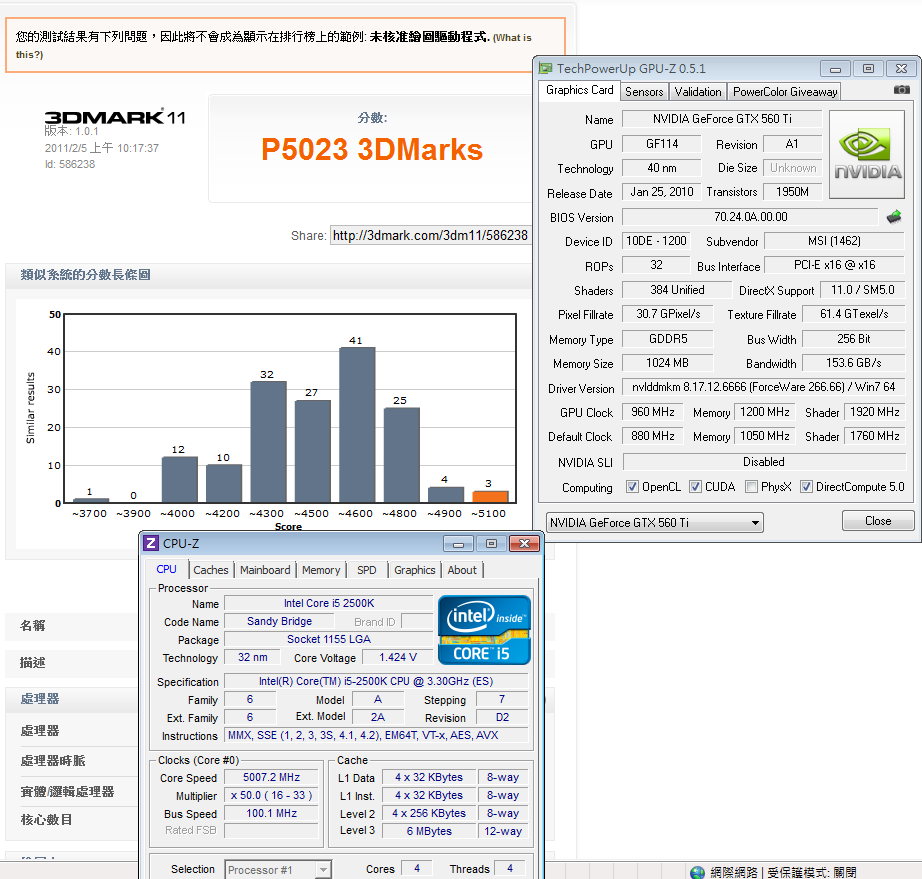Click the CPU name Intel Core i5 2500K
The image size is (922, 879).
329,603
